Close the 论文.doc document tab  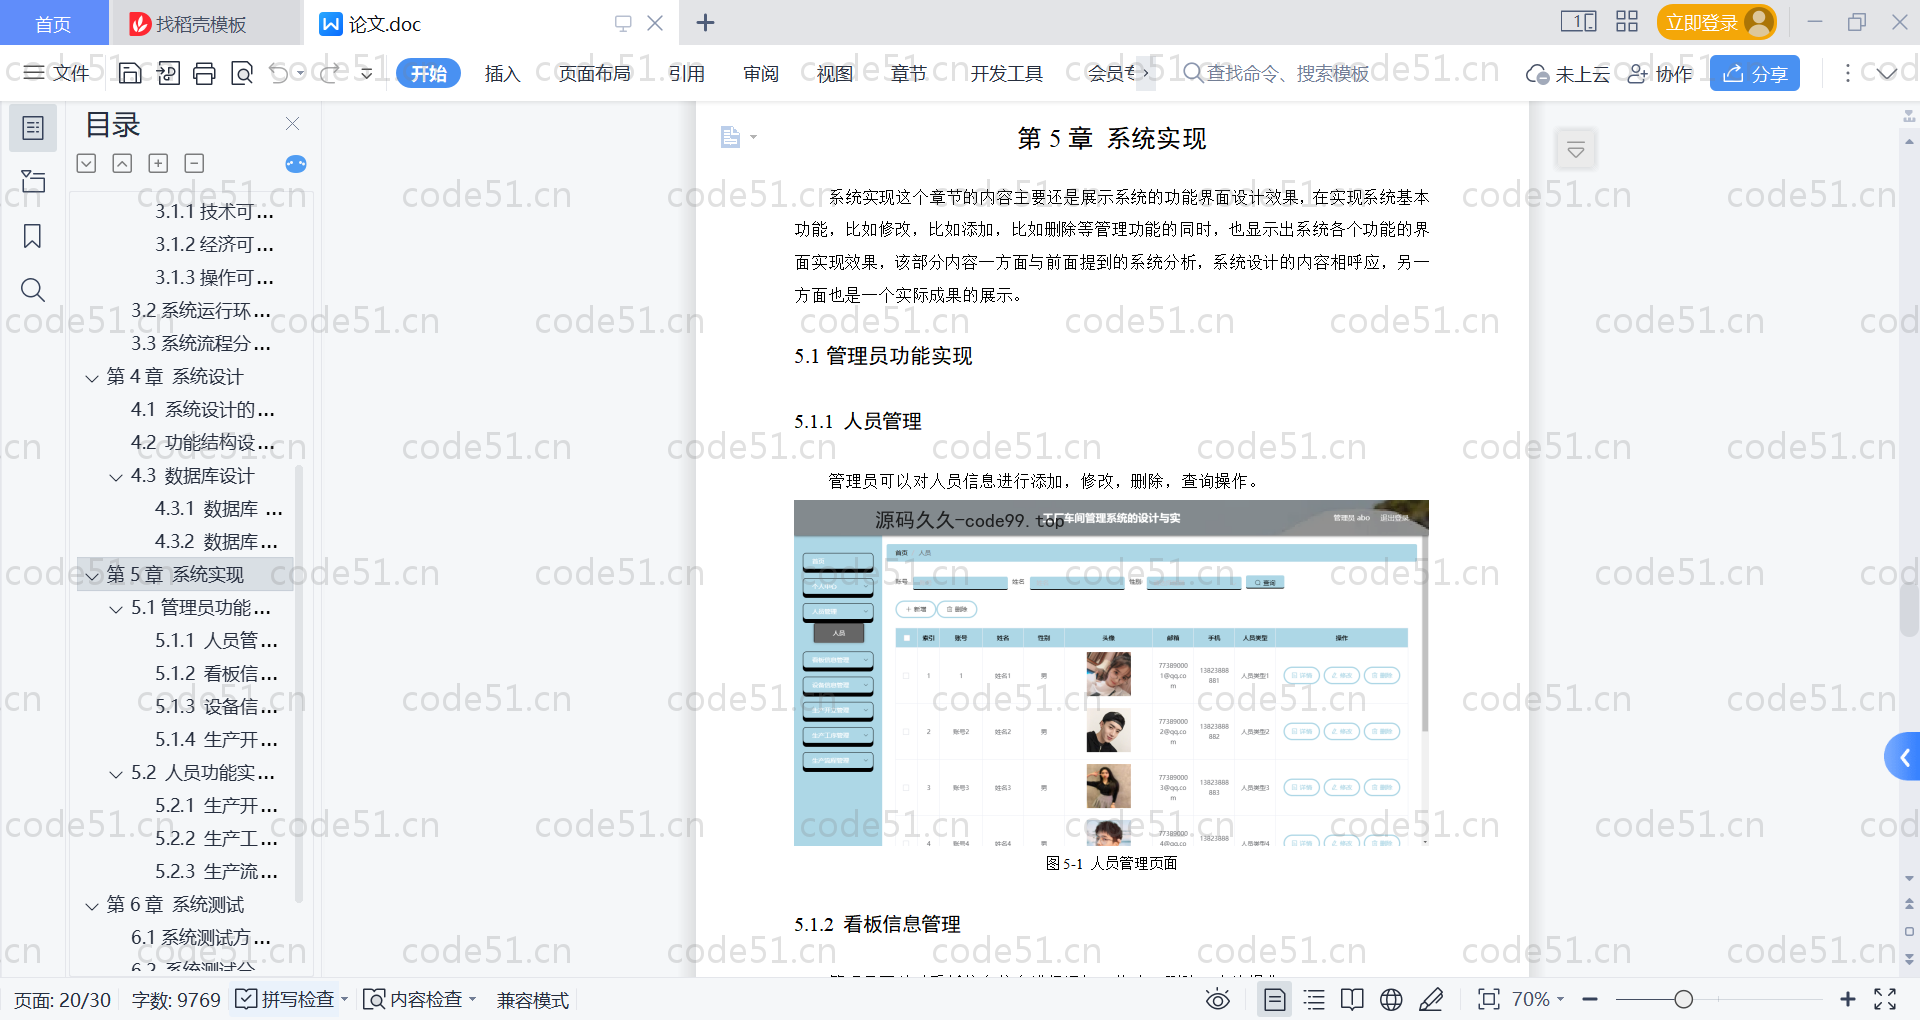click(x=655, y=23)
